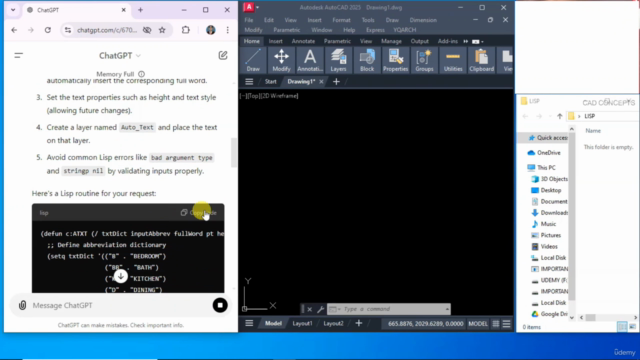Open command line customize wrench
Viewport: 640px width, 360px height.
[320, 309]
